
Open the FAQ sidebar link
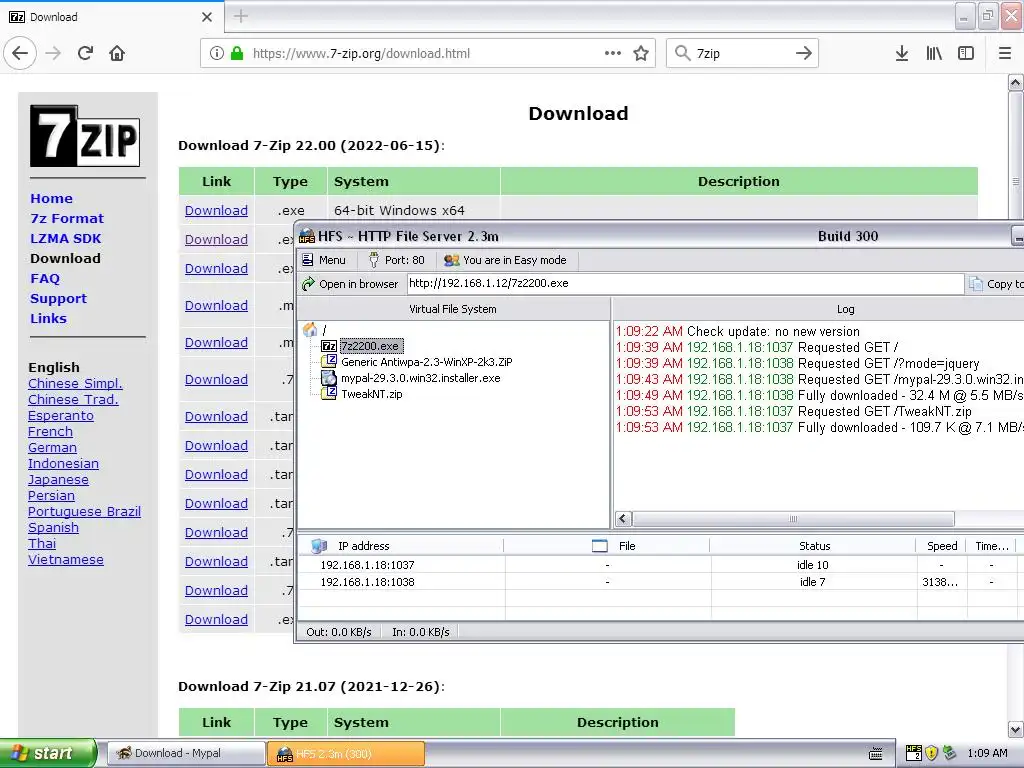click(45, 279)
